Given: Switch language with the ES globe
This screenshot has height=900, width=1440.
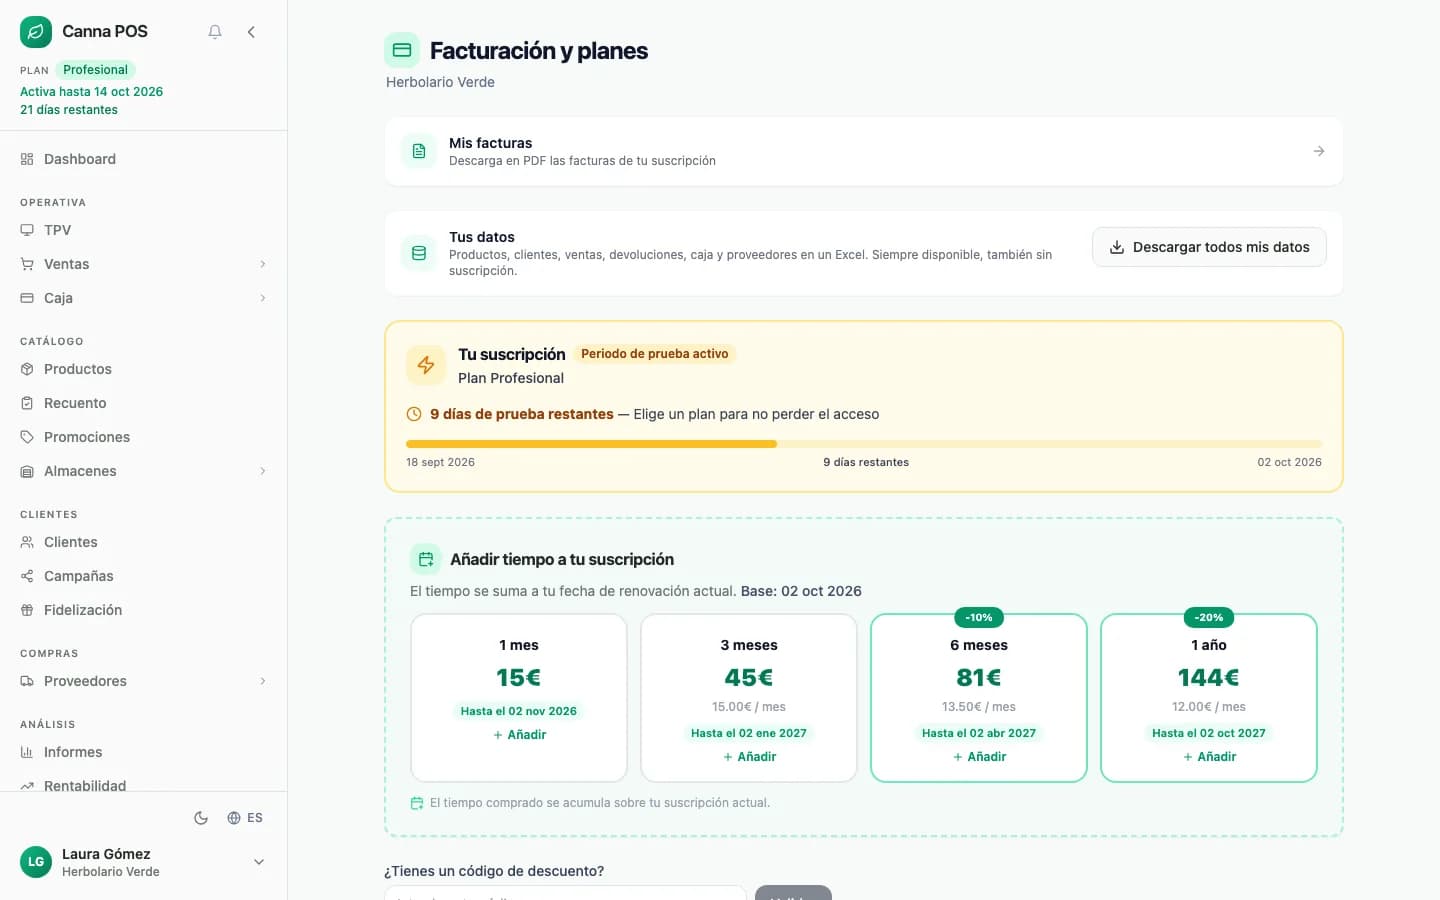Looking at the screenshot, I should click(x=245, y=818).
